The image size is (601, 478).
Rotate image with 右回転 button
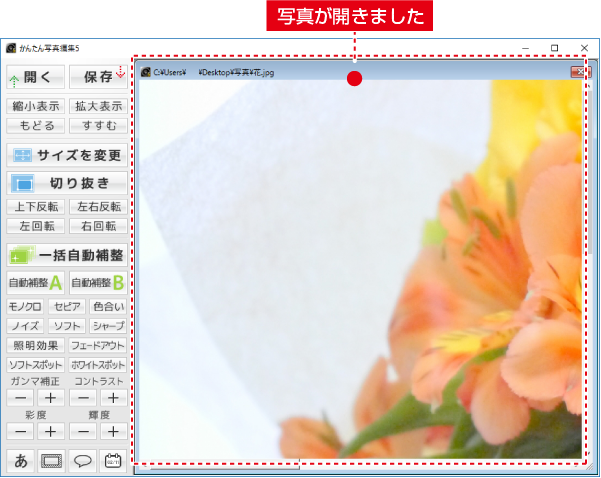[x=98, y=226]
